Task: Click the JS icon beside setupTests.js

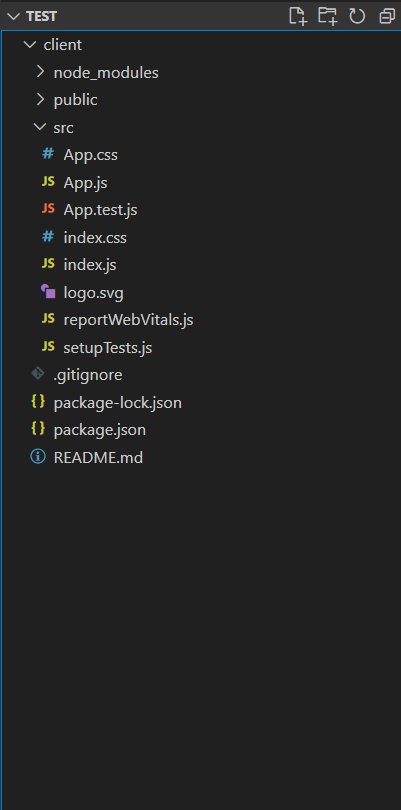Action: tap(48, 347)
